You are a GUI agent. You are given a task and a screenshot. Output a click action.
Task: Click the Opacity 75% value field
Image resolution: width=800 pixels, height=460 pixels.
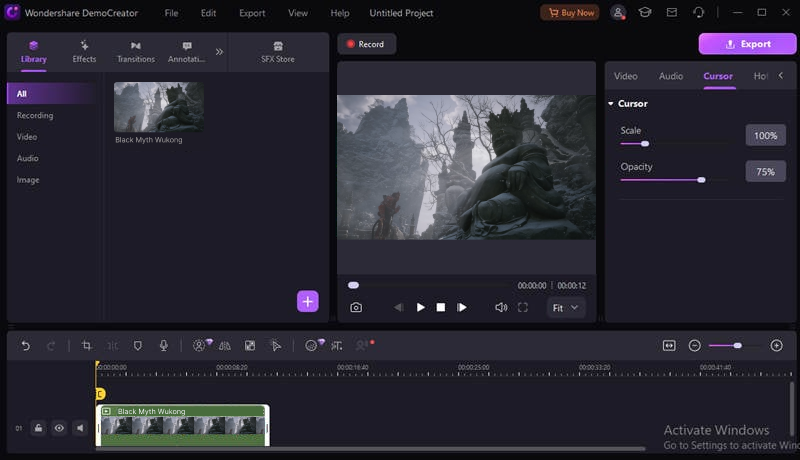766,172
